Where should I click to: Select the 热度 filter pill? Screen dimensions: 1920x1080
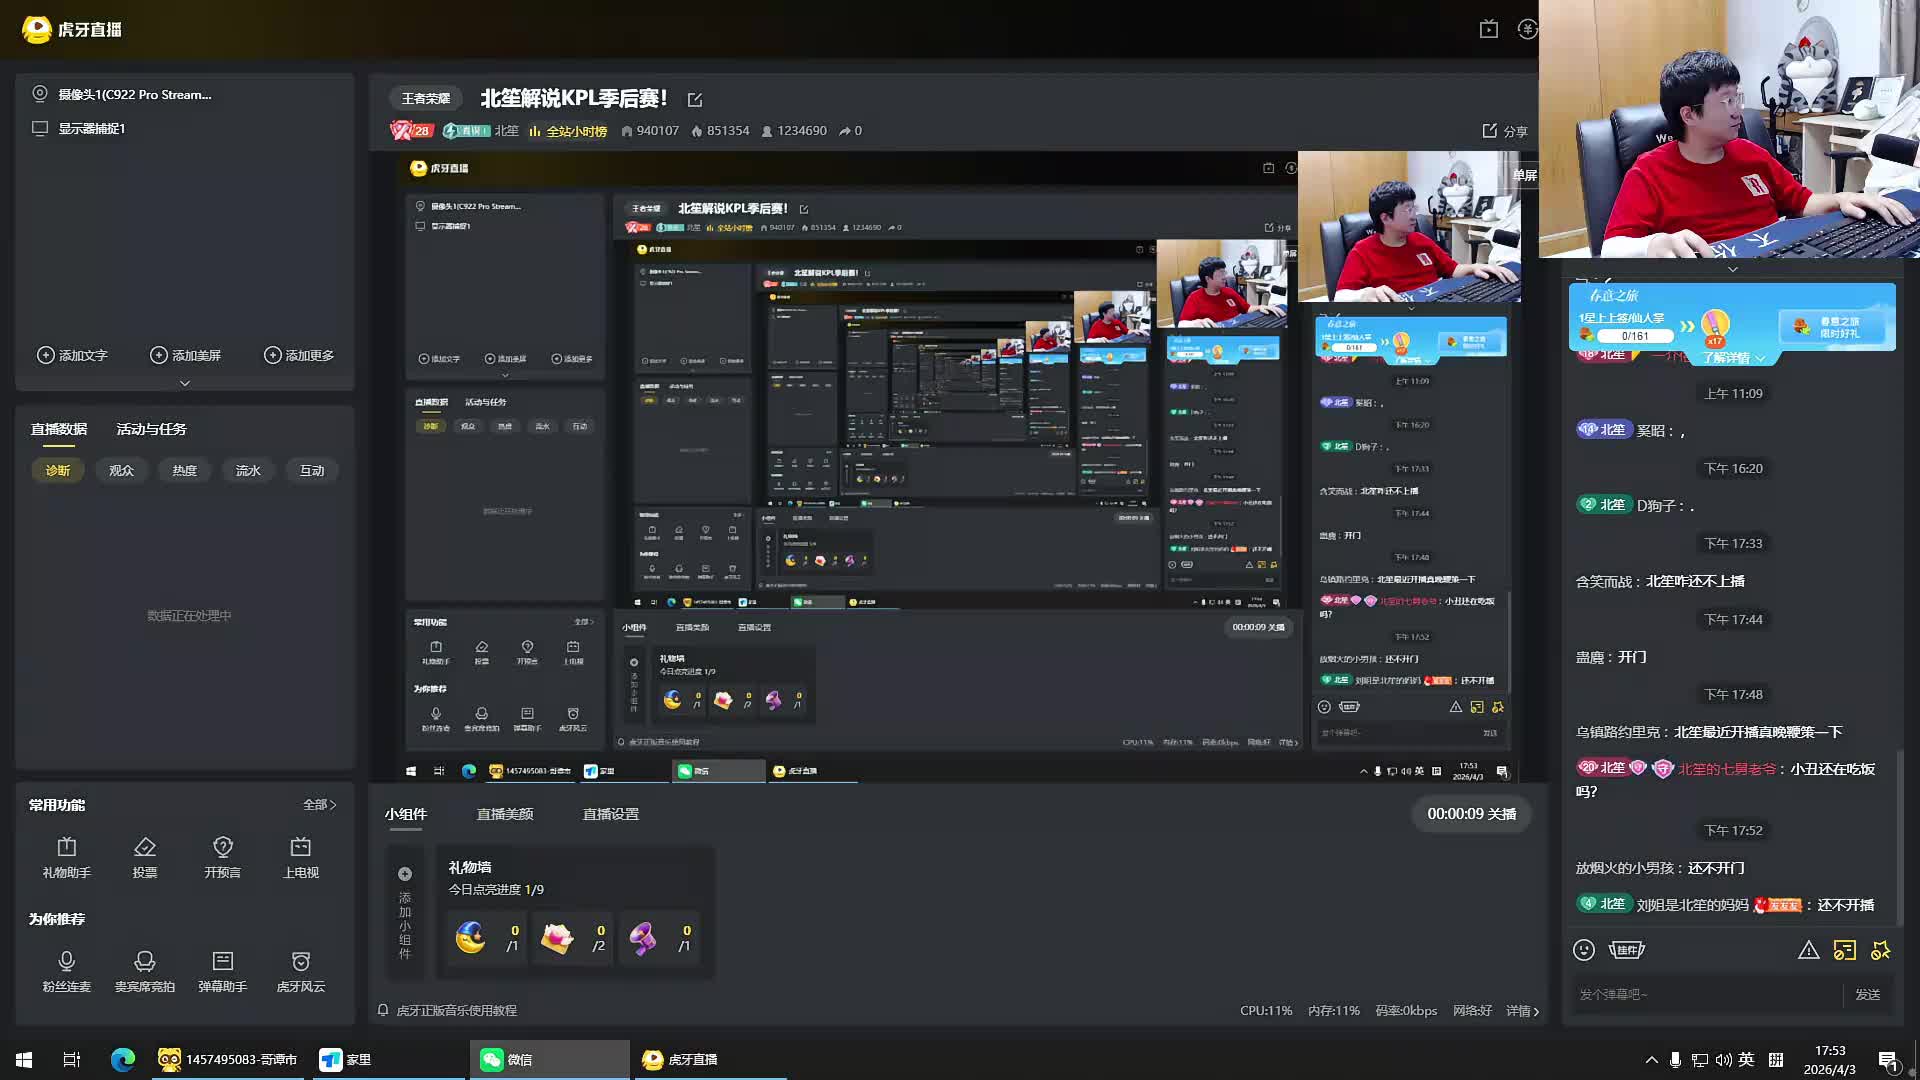[184, 470]
